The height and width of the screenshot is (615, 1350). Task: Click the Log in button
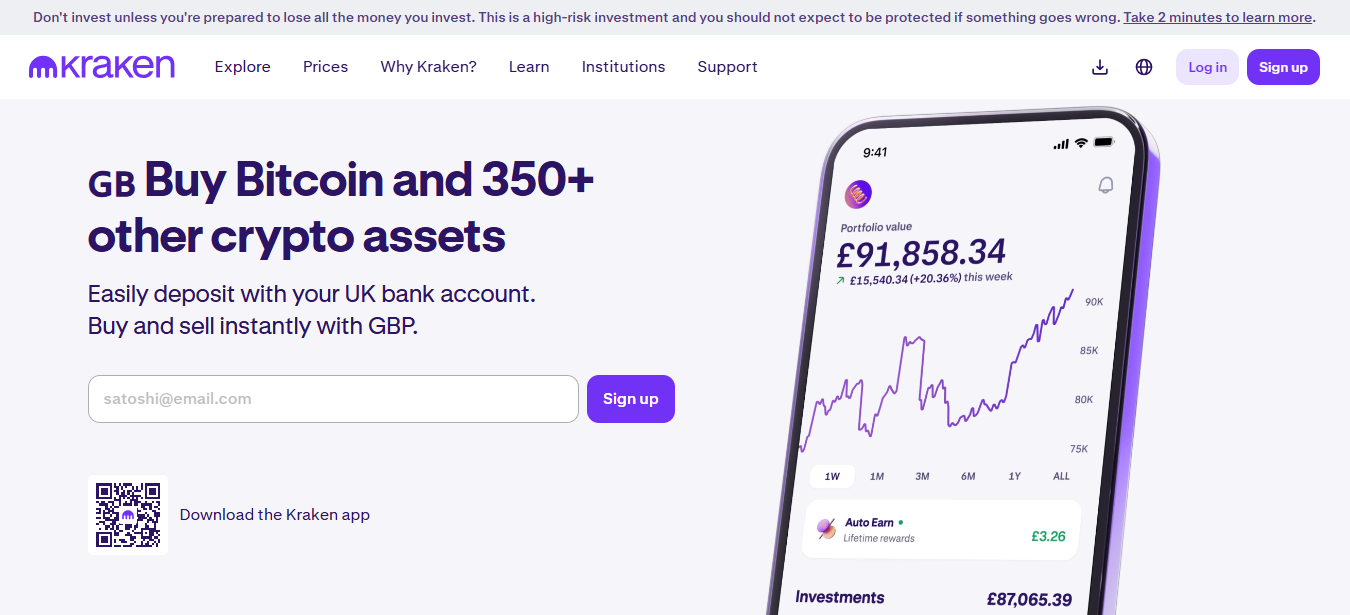(x=1207, y=67)
